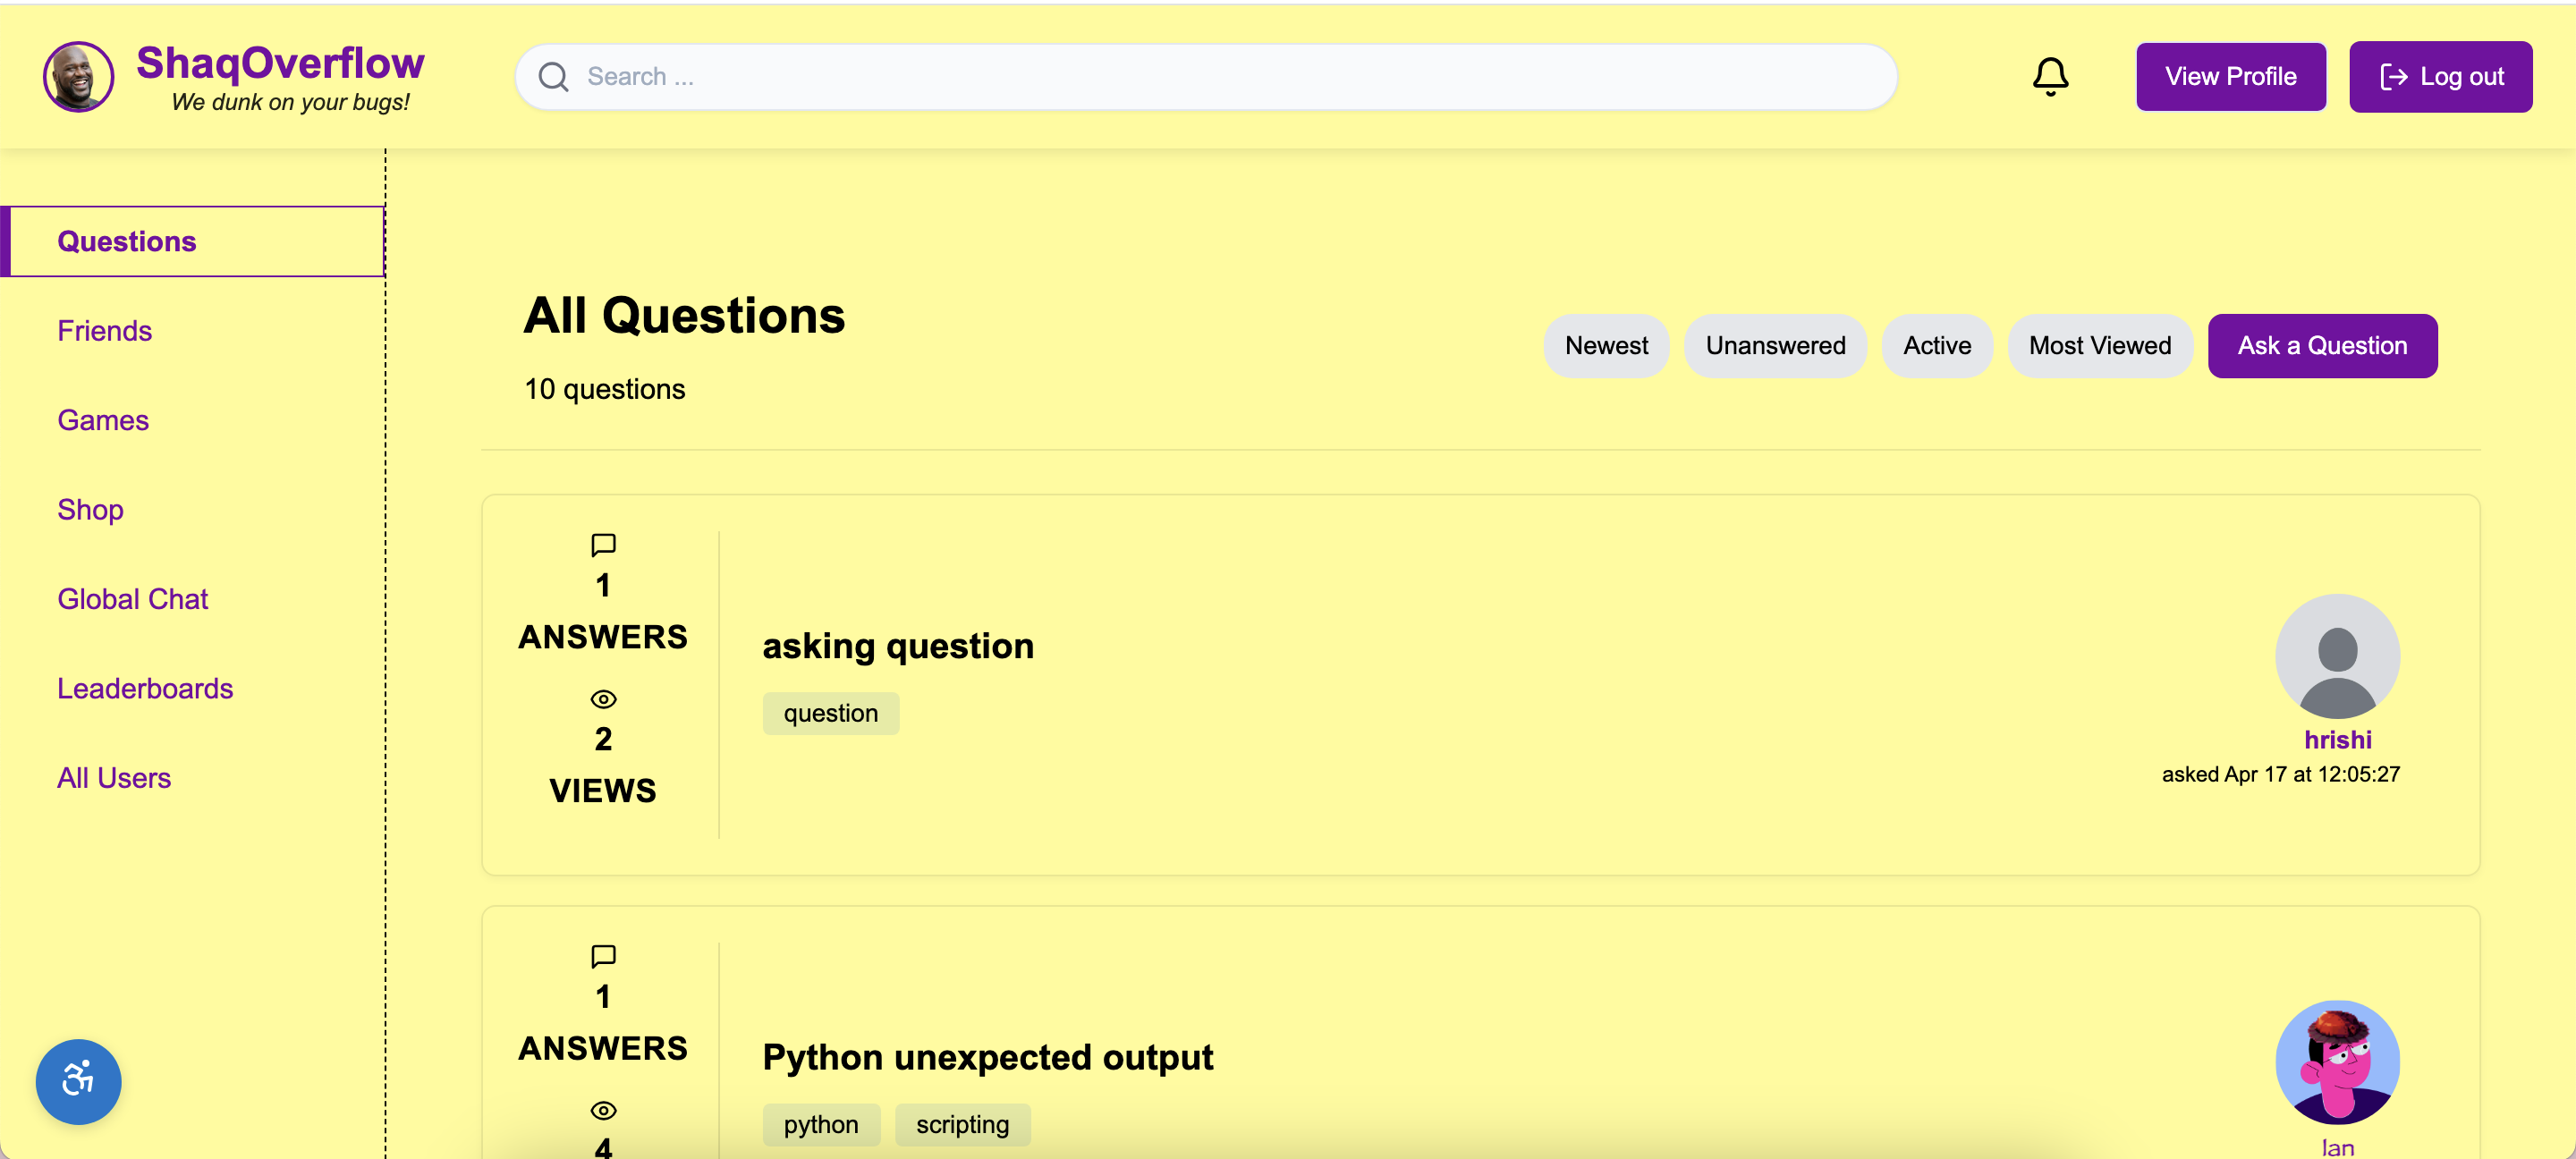
Task: Click the search magnifier icon
Action: click(x=553, y=77)
